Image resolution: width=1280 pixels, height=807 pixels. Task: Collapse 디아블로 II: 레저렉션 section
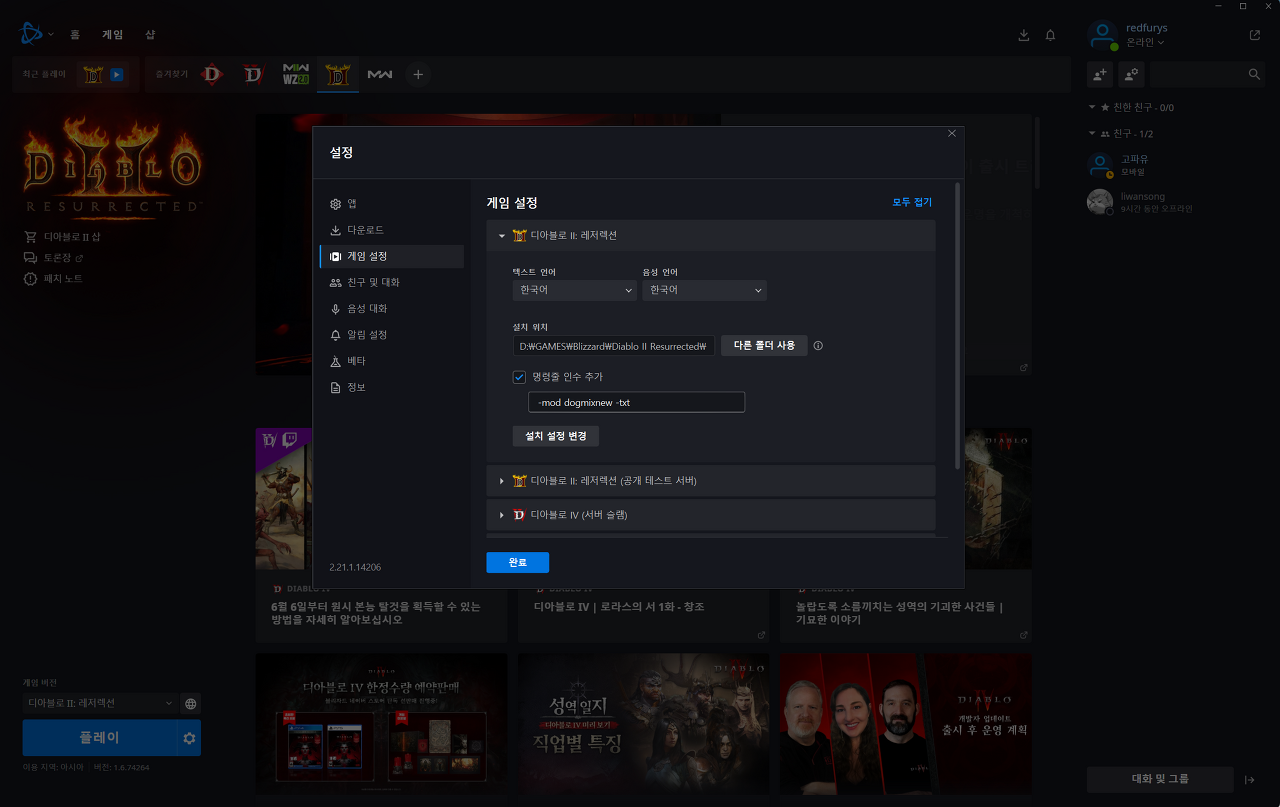click(x=710, y=236)
